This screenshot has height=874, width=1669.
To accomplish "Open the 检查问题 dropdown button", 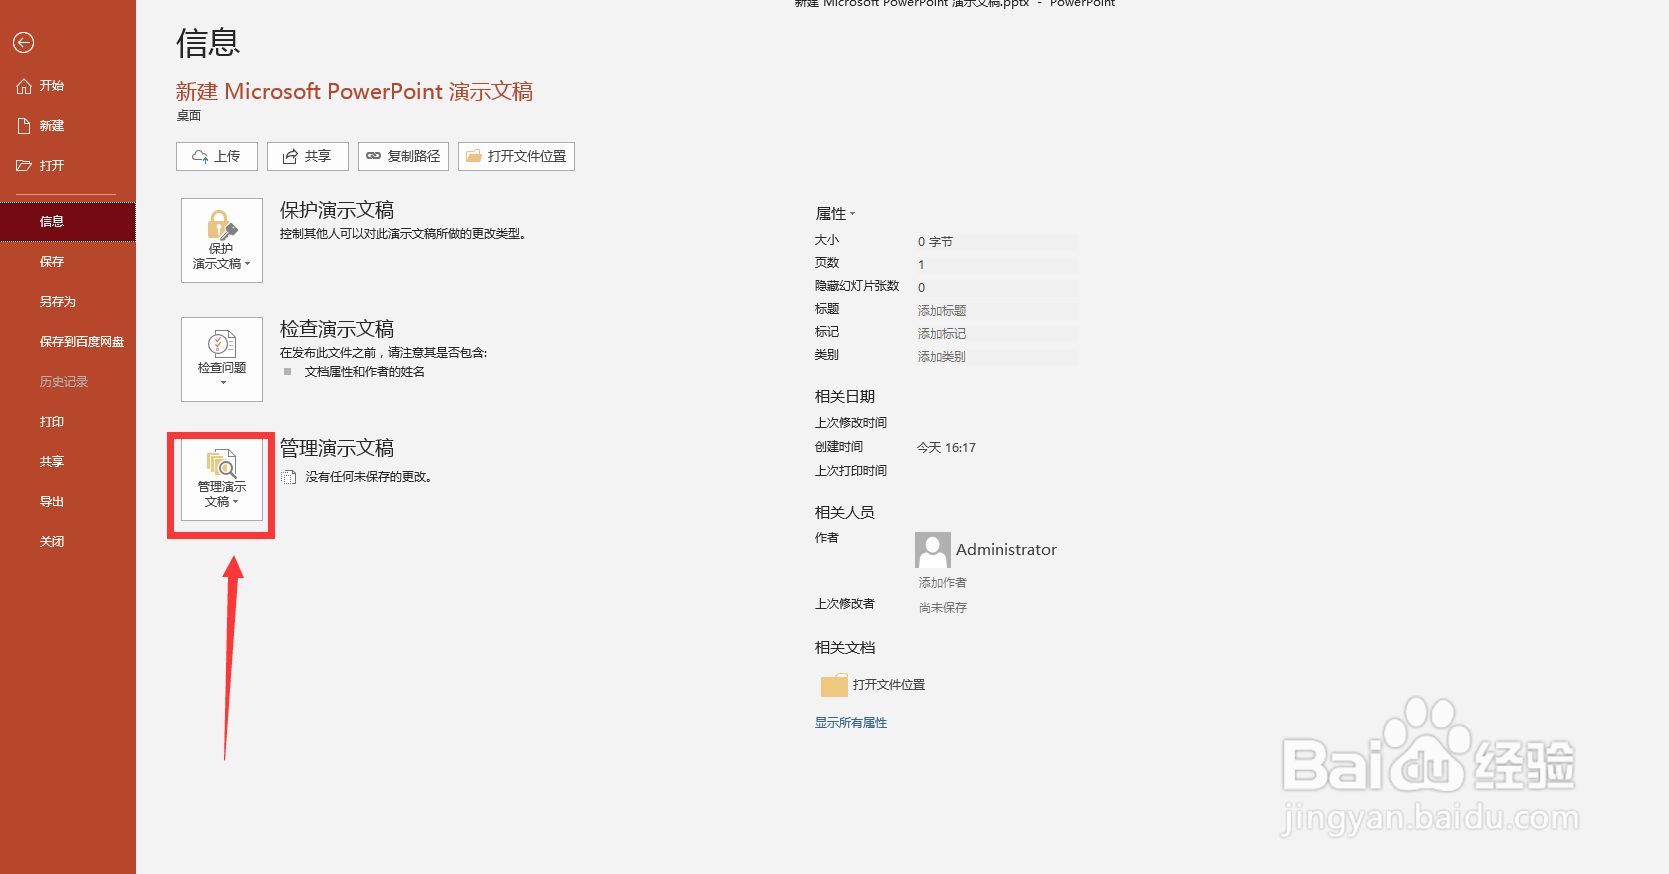I will point(222,359).
